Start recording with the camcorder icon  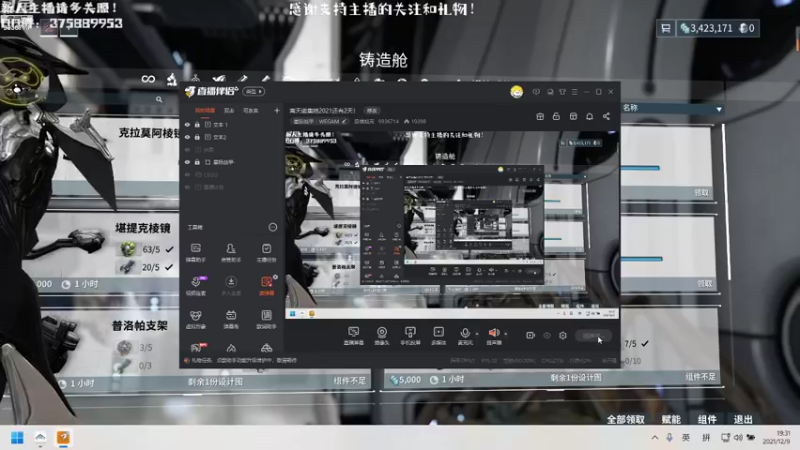click(530, 335)
